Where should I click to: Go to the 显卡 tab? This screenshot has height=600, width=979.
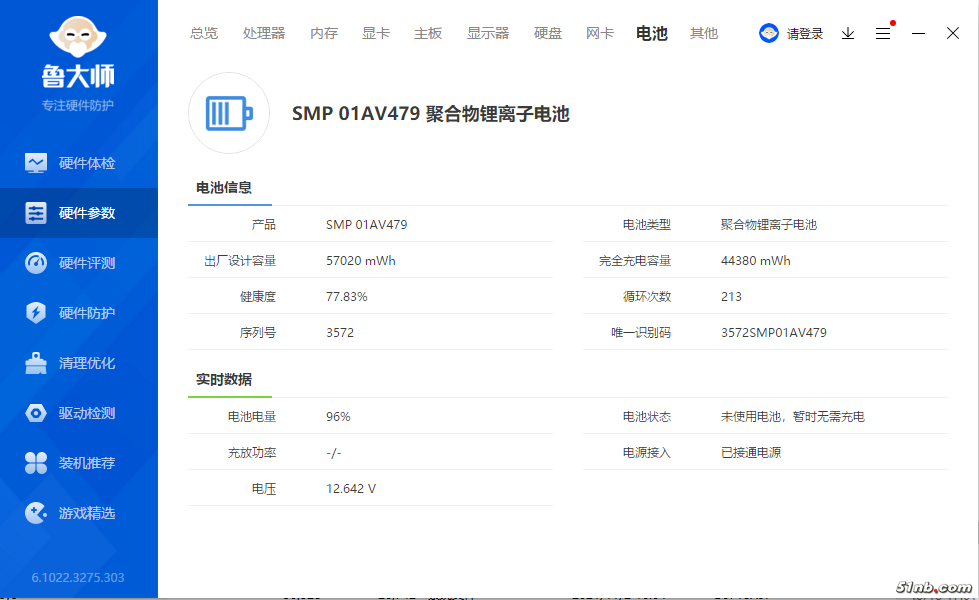376,33
